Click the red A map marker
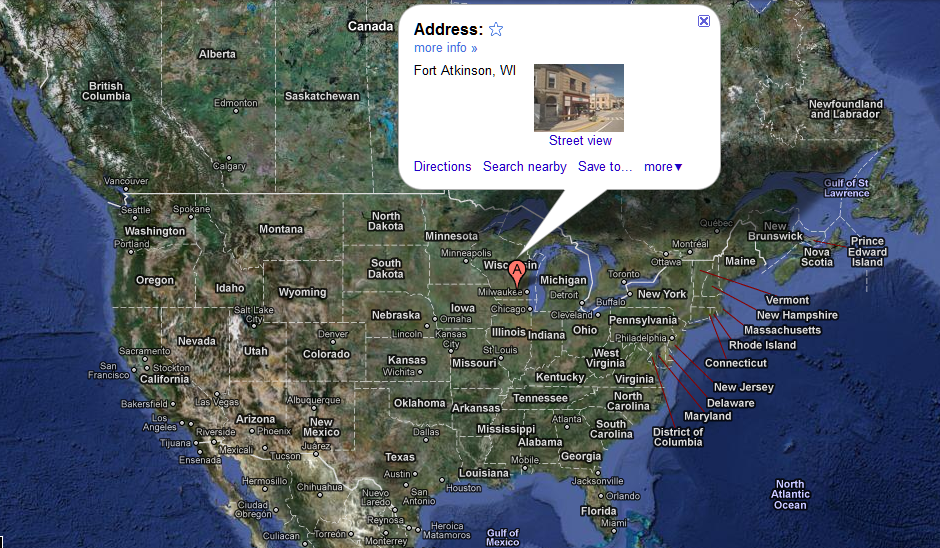The image size is (940, 548). (517, 275)
